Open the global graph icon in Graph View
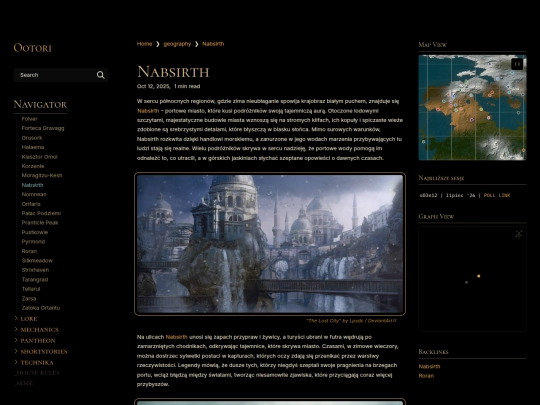This screenshot has width=540, height=405. pos(519,233)
